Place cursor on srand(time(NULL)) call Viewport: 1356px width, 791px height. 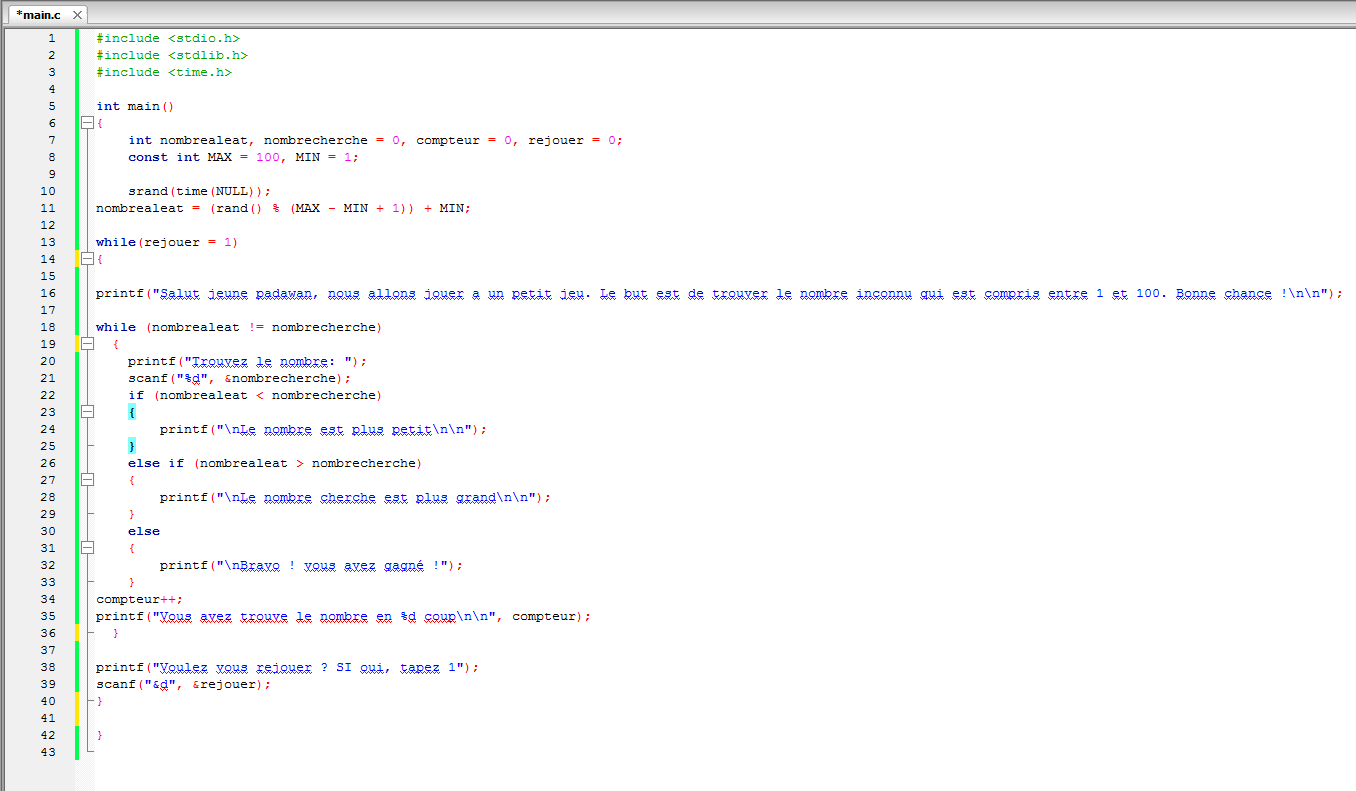point(198,191)
